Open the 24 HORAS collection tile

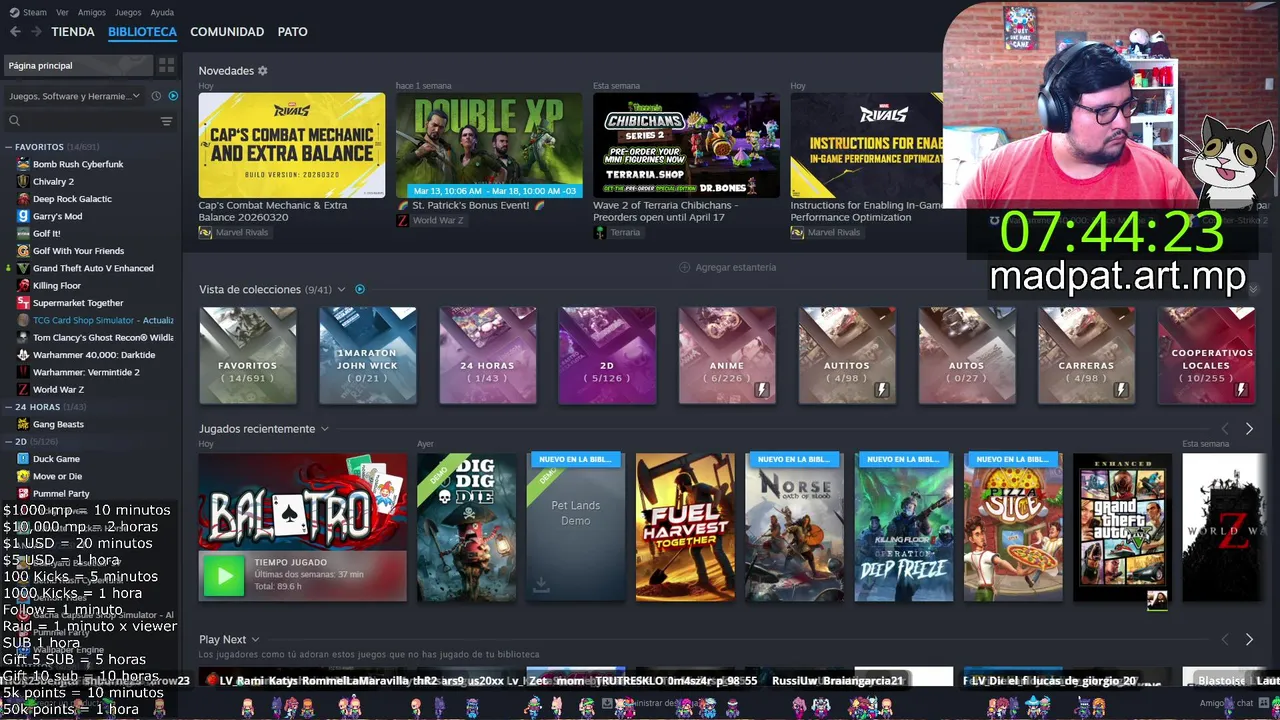(487, 356)
